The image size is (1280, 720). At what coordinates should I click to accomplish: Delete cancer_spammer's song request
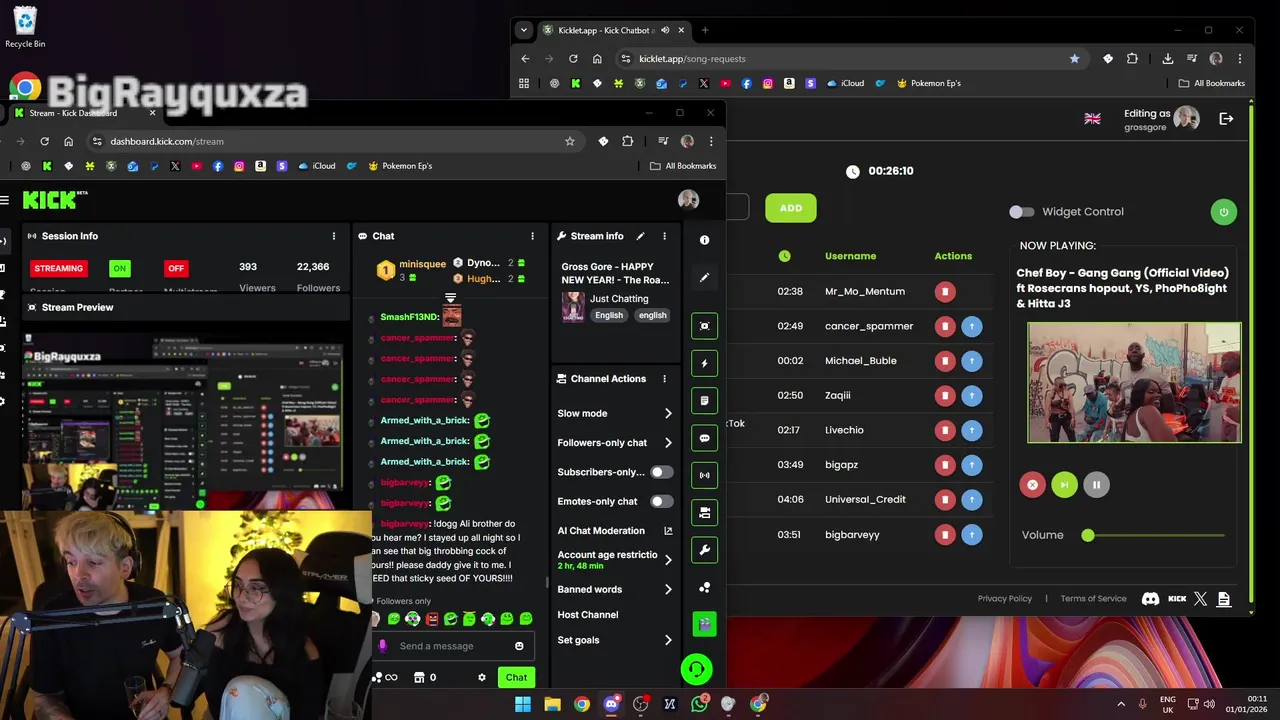coord(945,326)
